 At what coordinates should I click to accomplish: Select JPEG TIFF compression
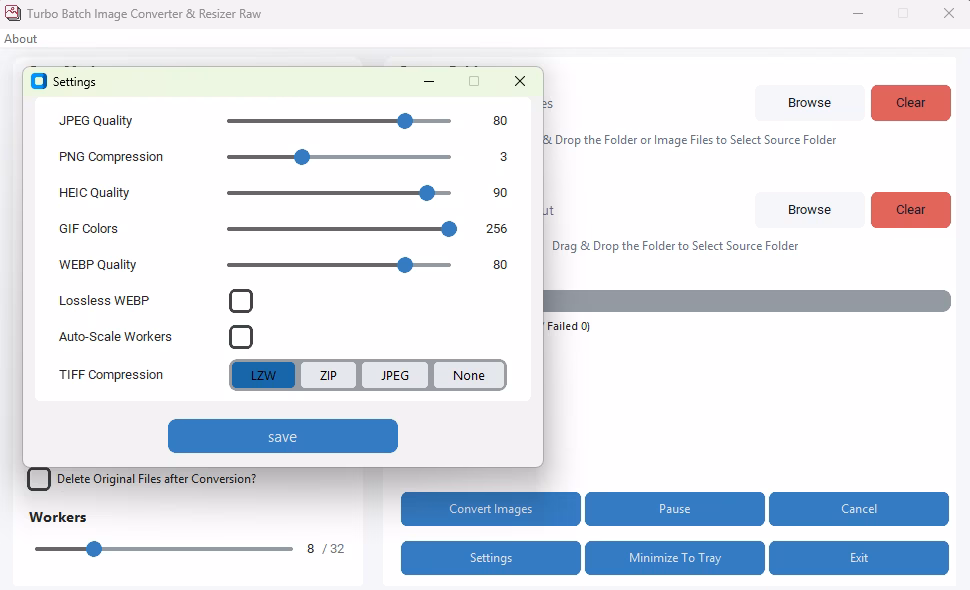tap(395, 375)
